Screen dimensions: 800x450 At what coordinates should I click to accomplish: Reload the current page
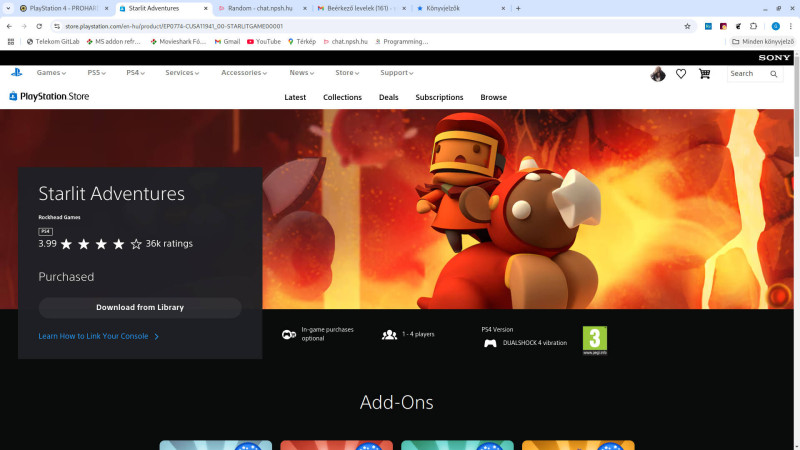[x=39, y=26]
